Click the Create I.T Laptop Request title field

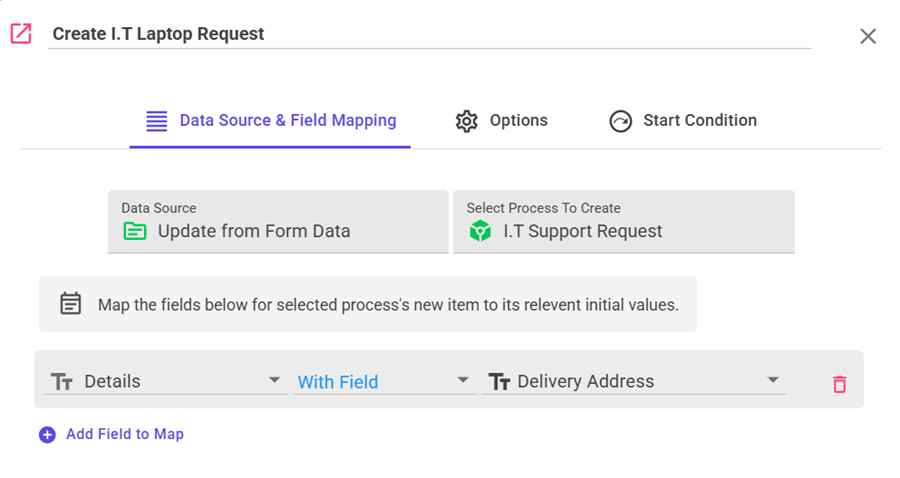(x=428, y=34)
